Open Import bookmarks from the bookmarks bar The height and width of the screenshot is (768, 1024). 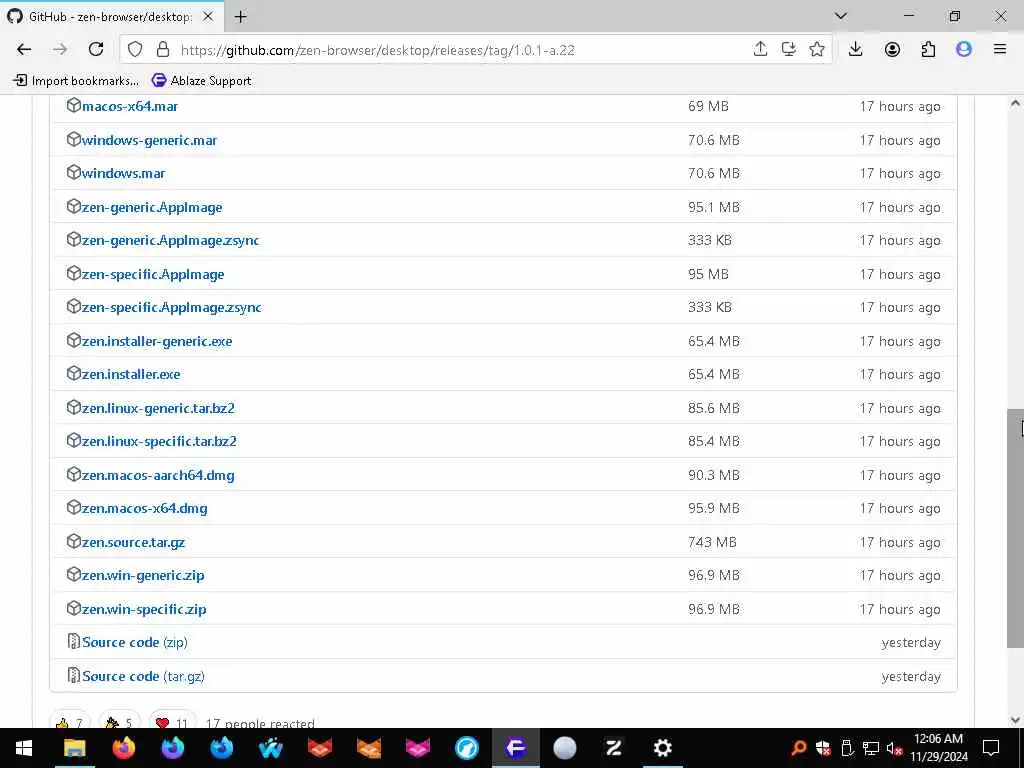[76, 81]
